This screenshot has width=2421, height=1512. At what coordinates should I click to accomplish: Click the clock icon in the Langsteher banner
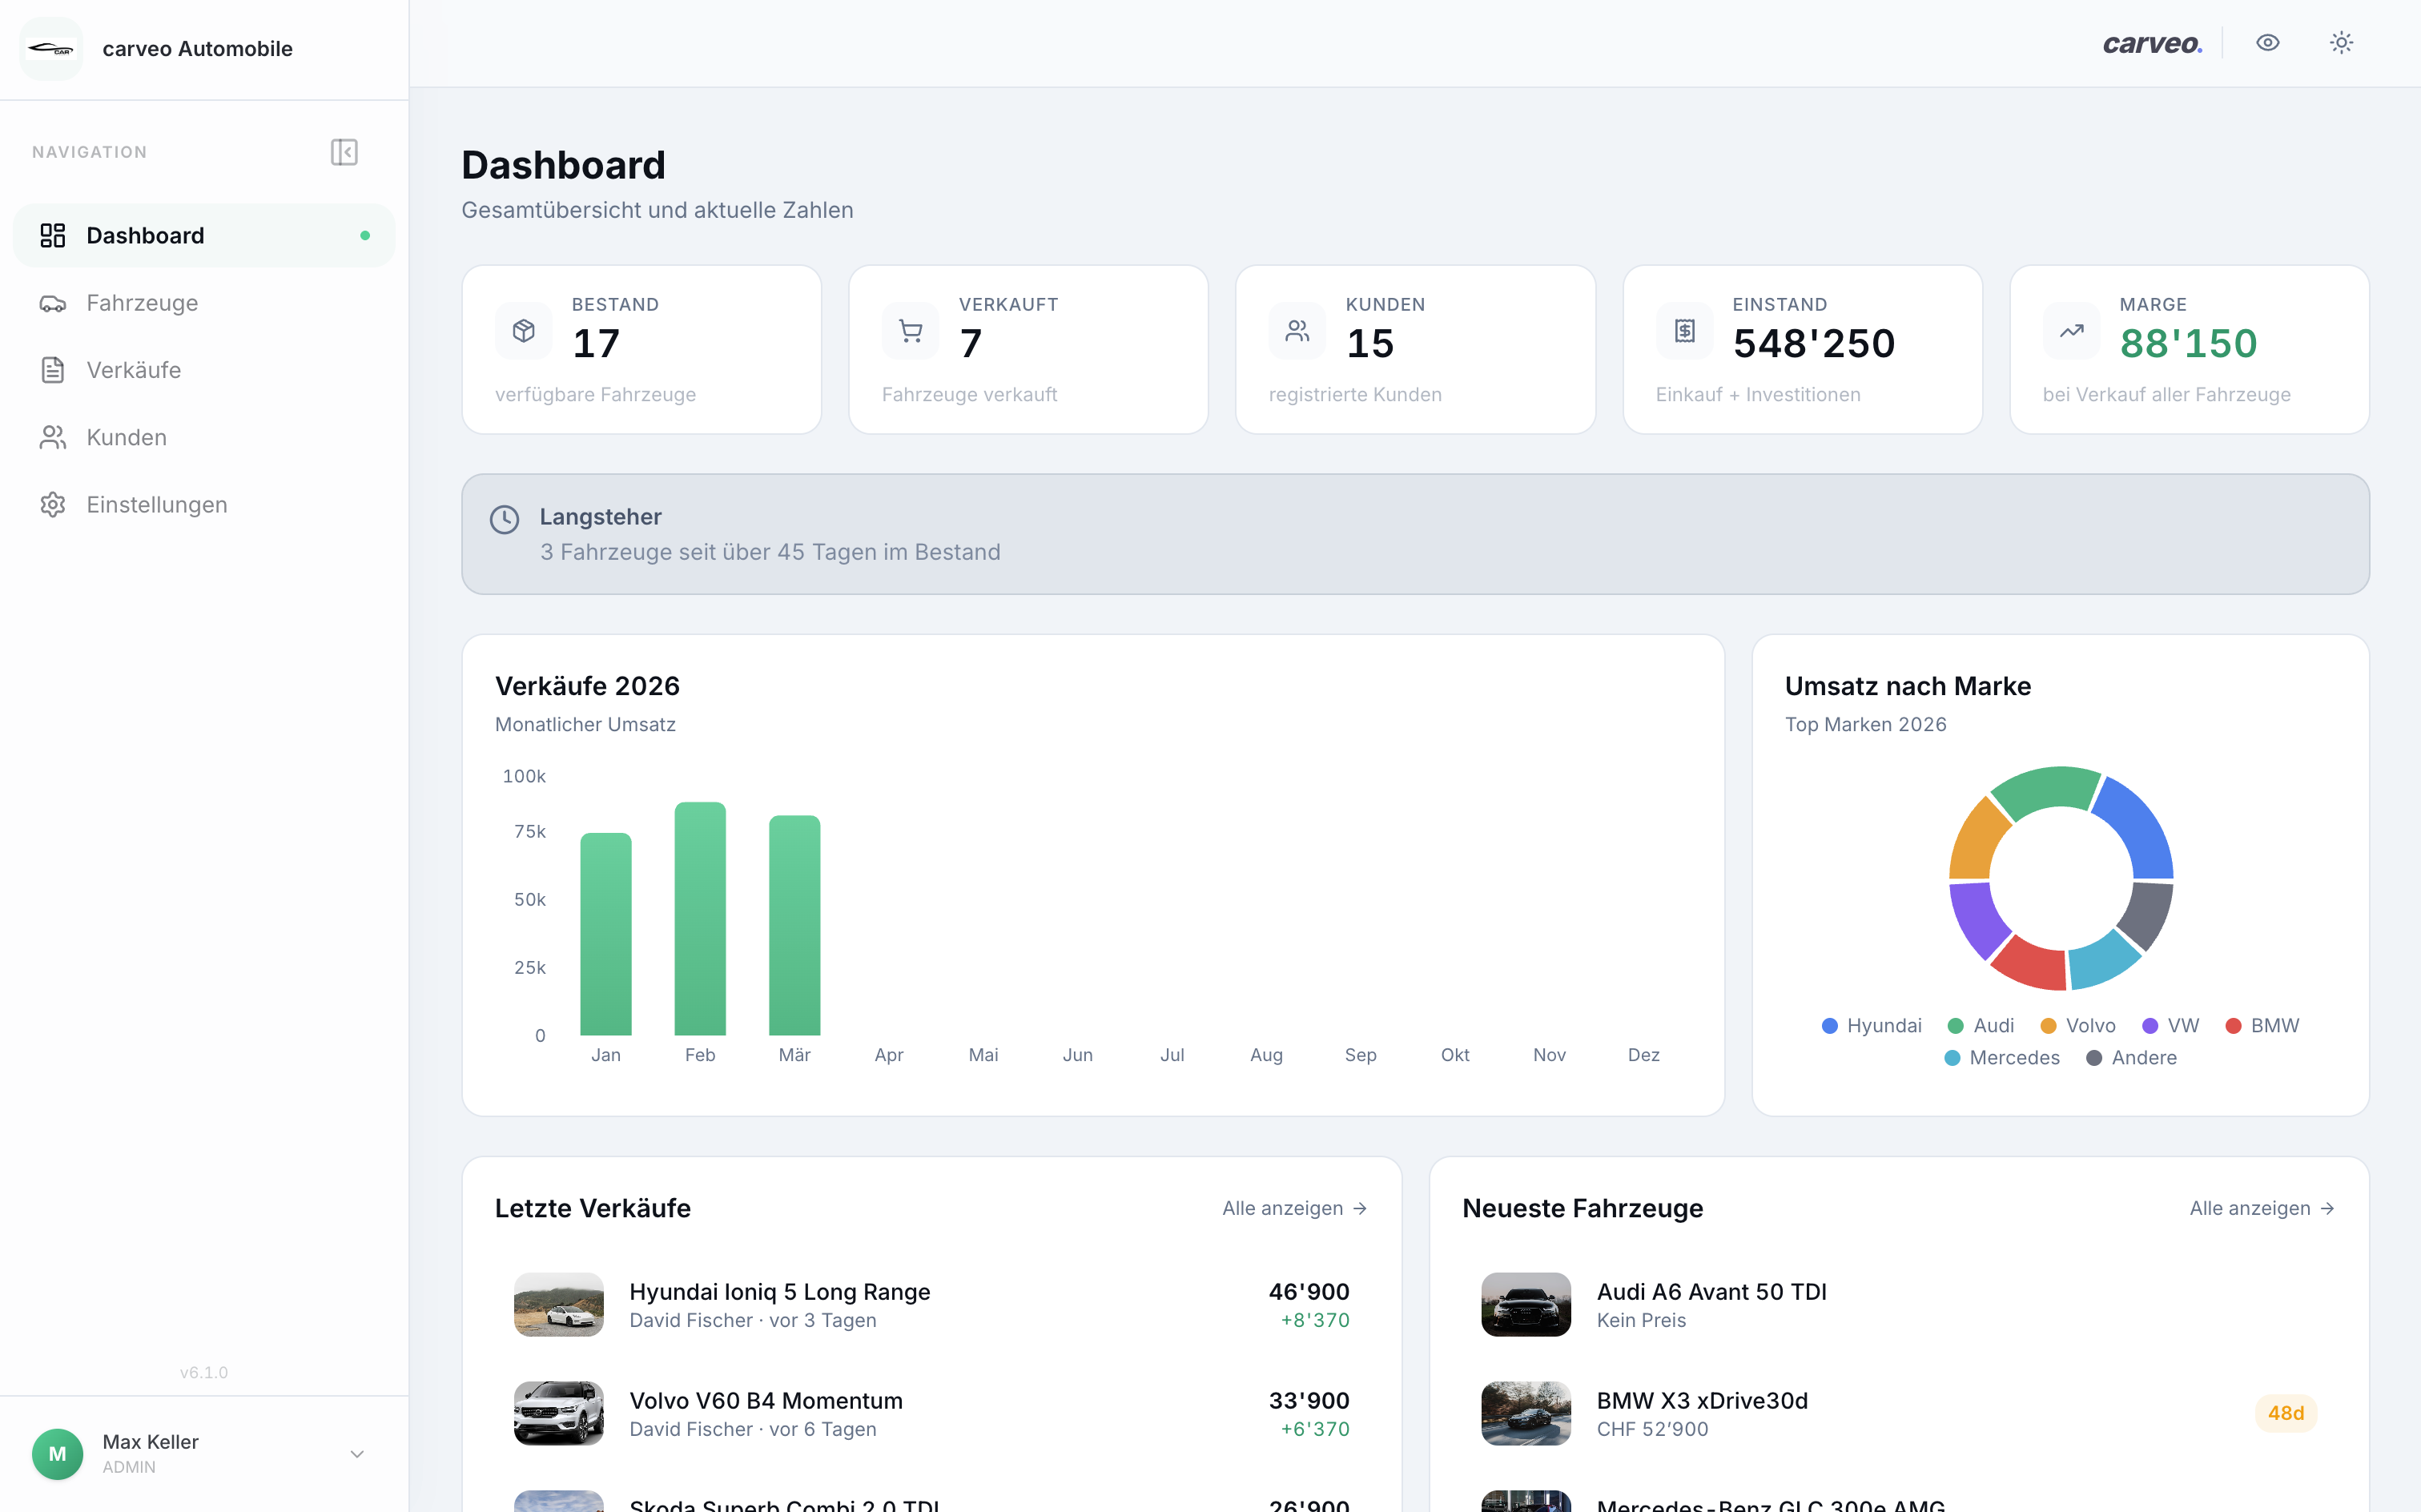pos(505,519)
